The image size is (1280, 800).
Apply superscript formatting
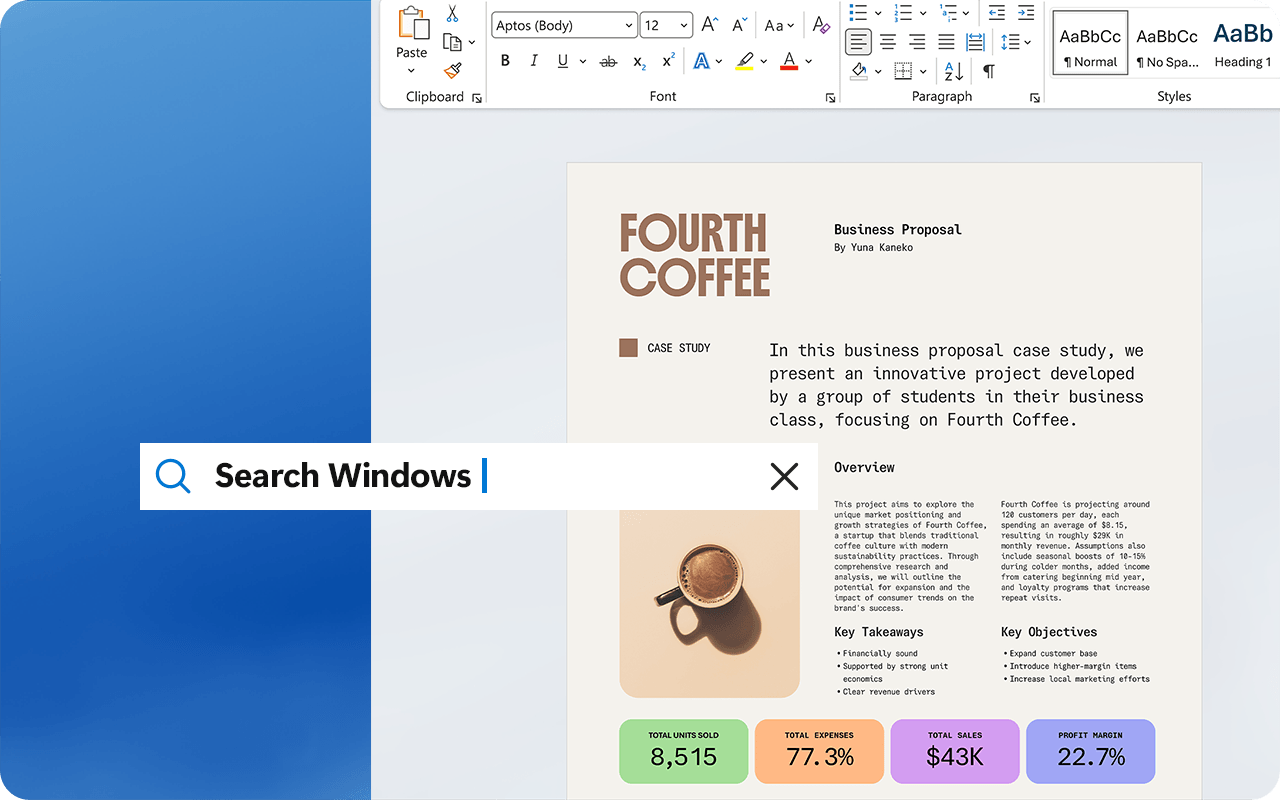[x=669, y=60]
